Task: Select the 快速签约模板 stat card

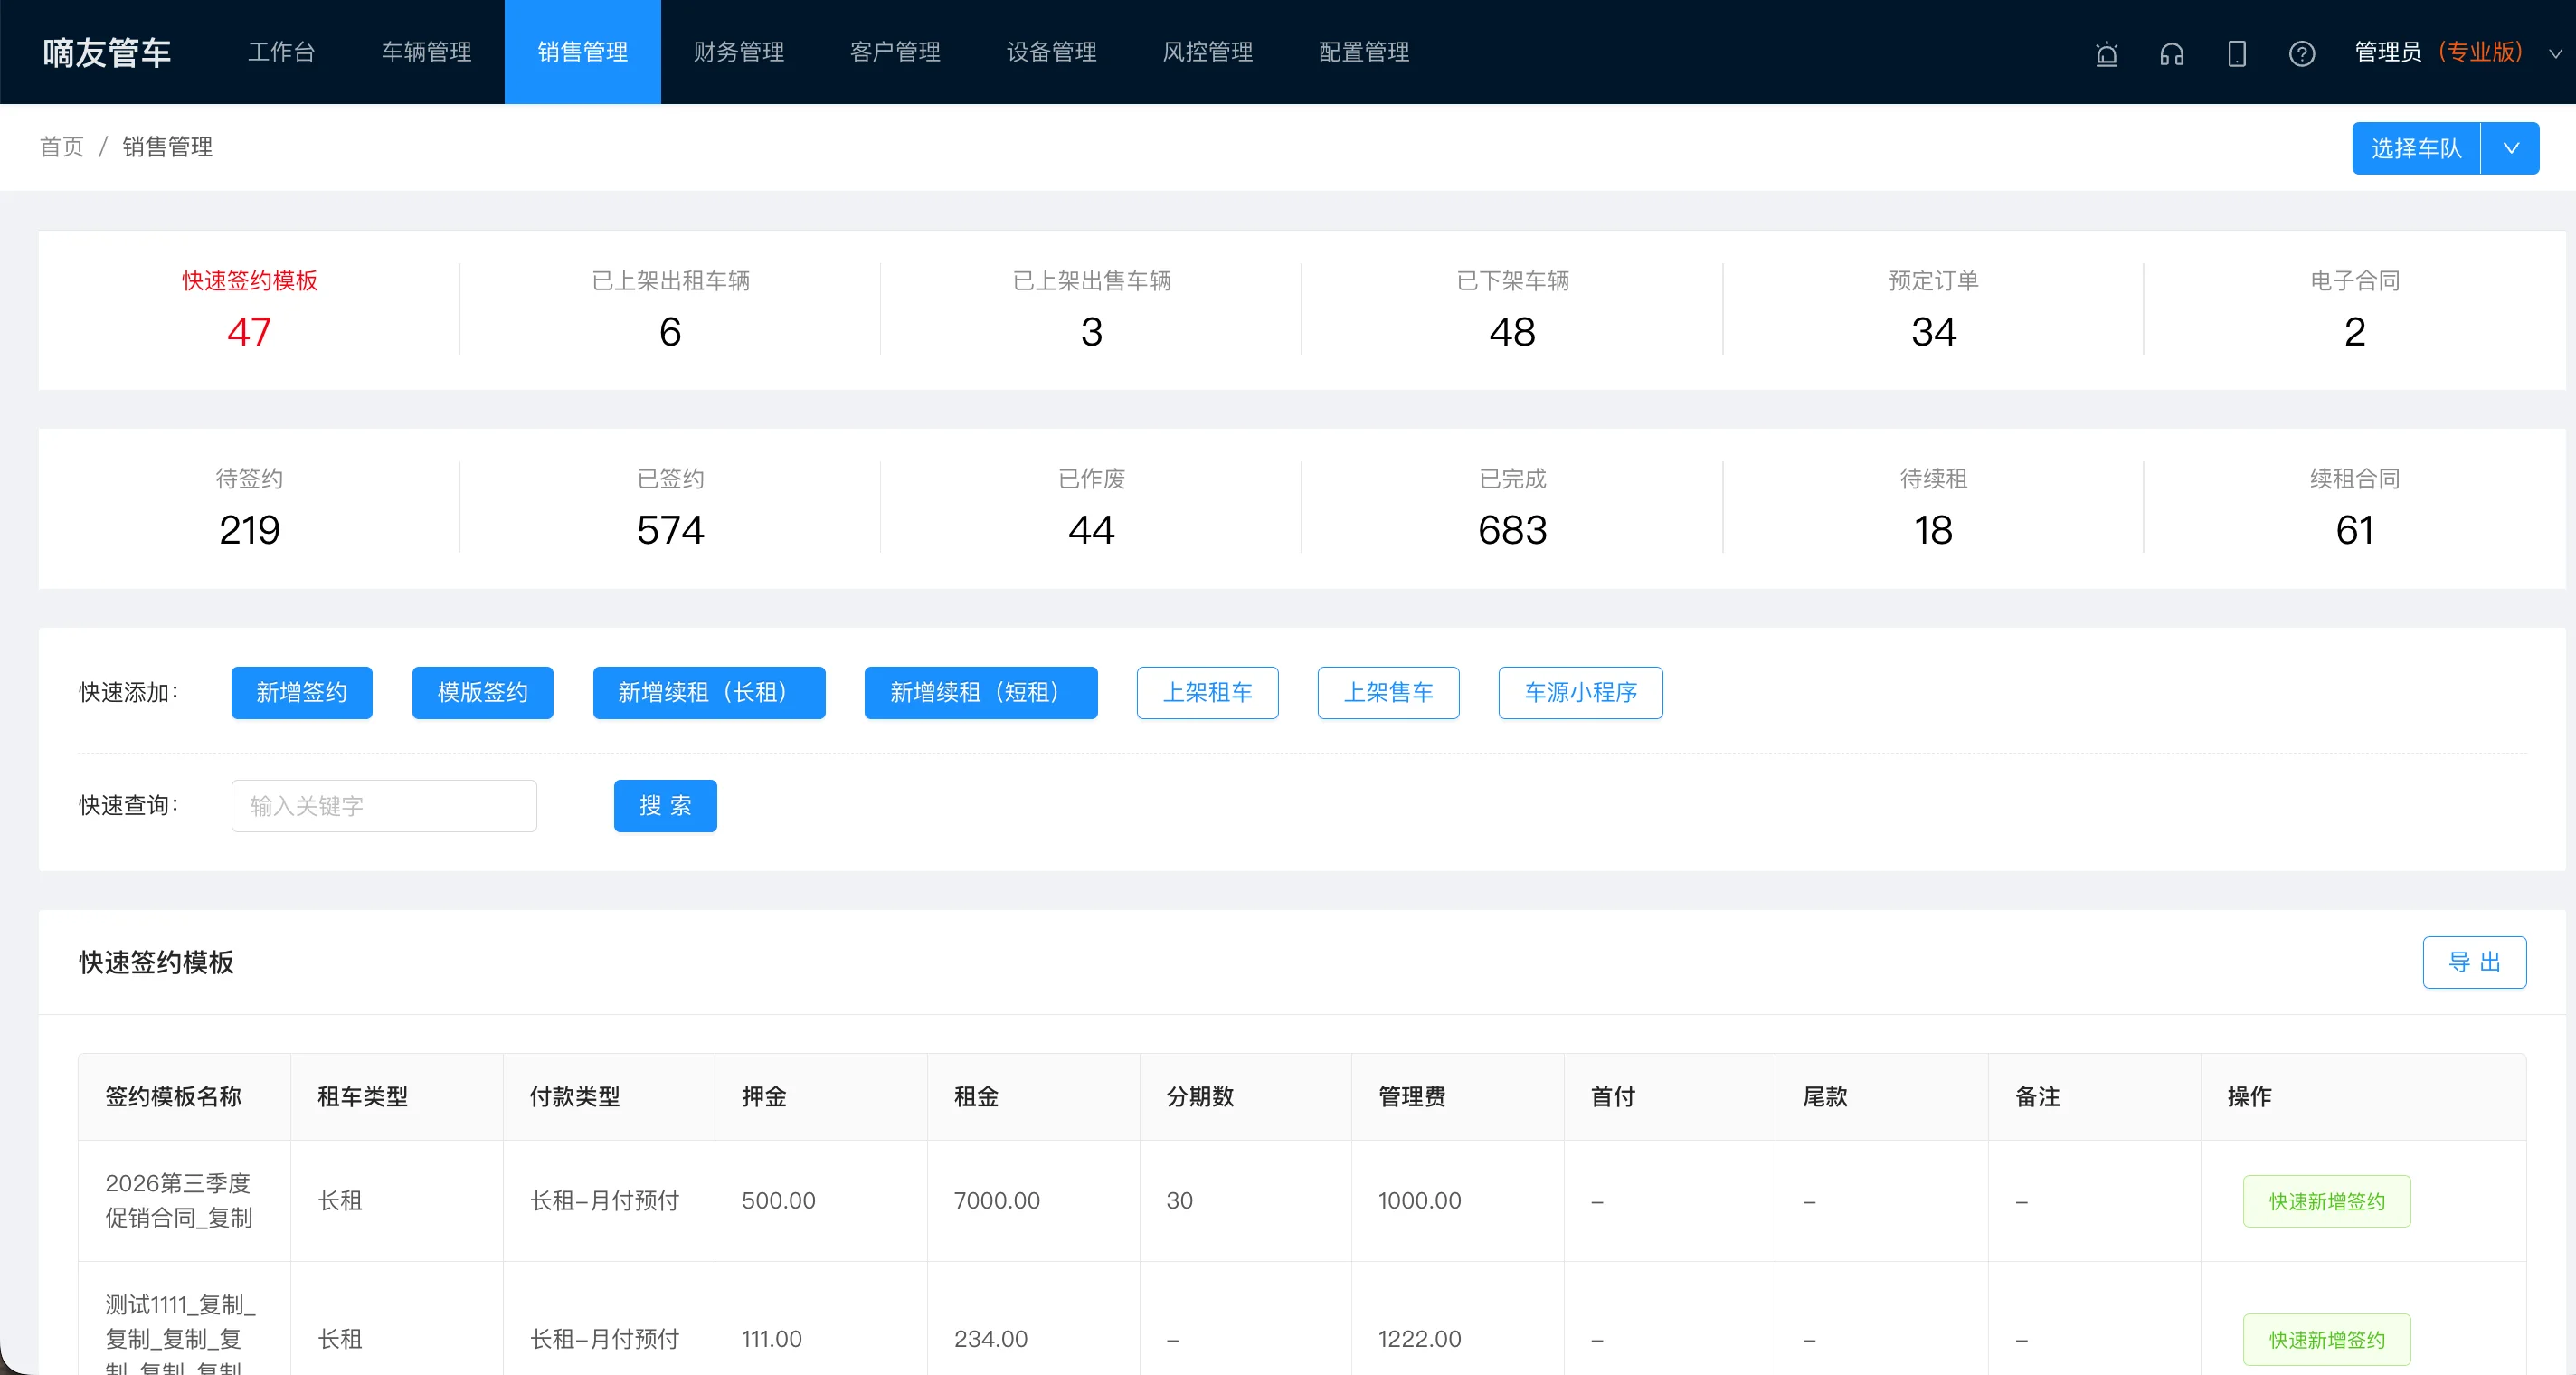Action: tap(249, 310)
